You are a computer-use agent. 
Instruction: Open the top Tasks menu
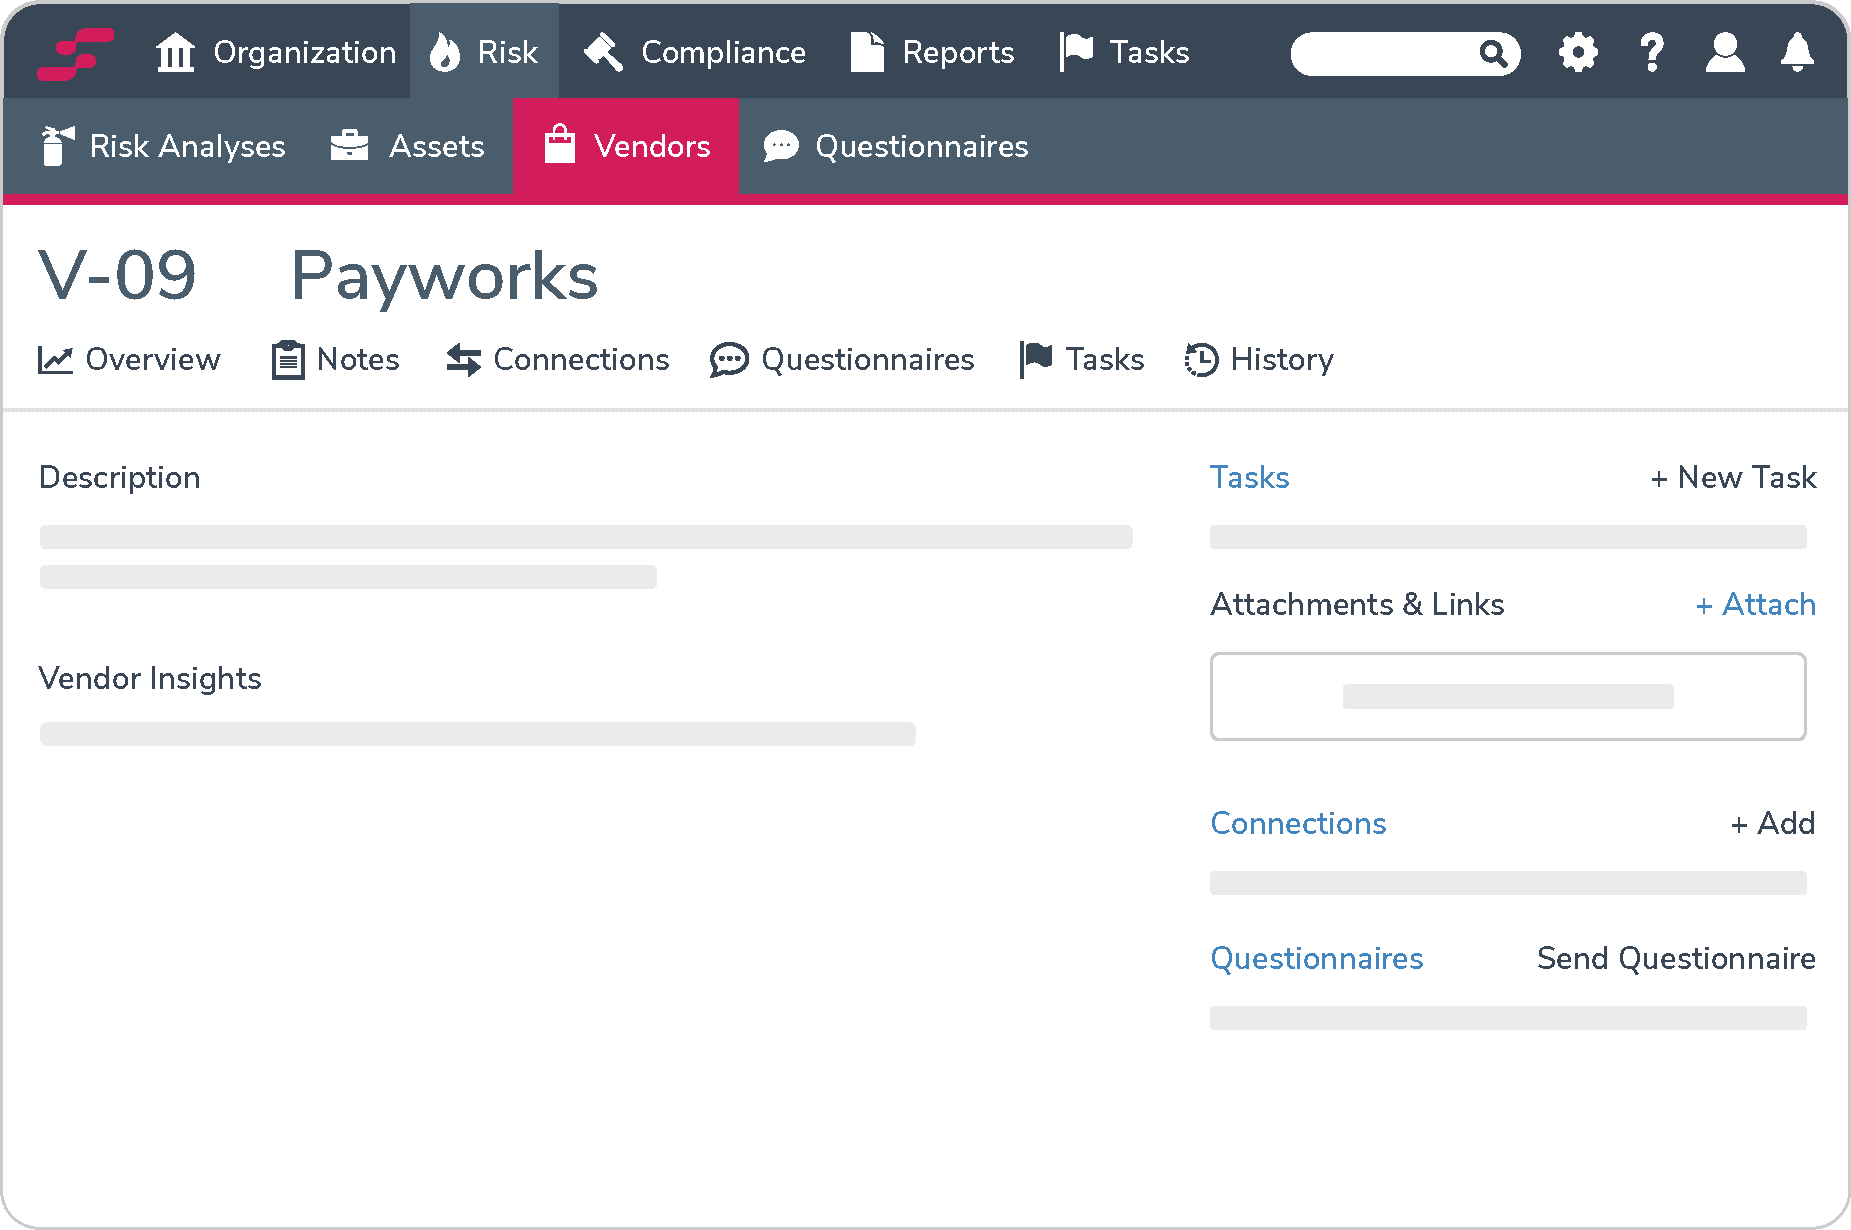pos(1124,52)
